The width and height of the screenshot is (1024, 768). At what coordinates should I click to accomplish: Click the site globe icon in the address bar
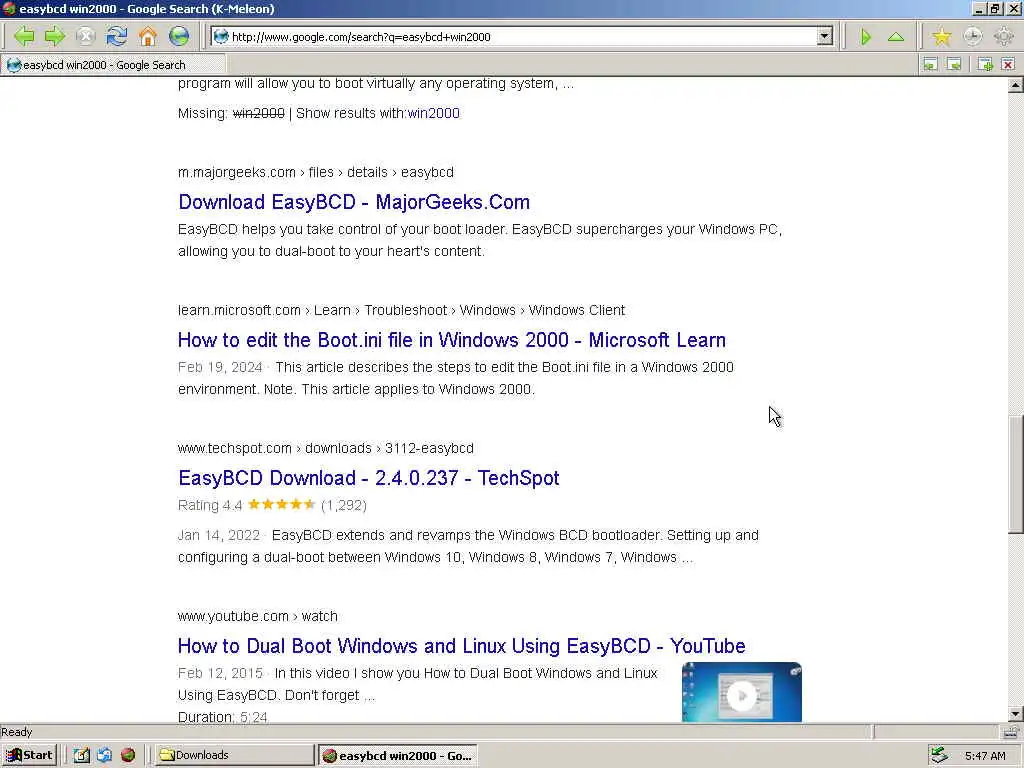(x=221, y=37)
